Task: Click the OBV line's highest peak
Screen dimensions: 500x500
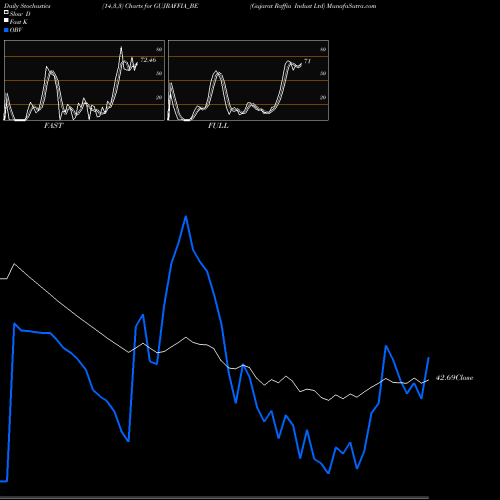Action: point(186,217)
